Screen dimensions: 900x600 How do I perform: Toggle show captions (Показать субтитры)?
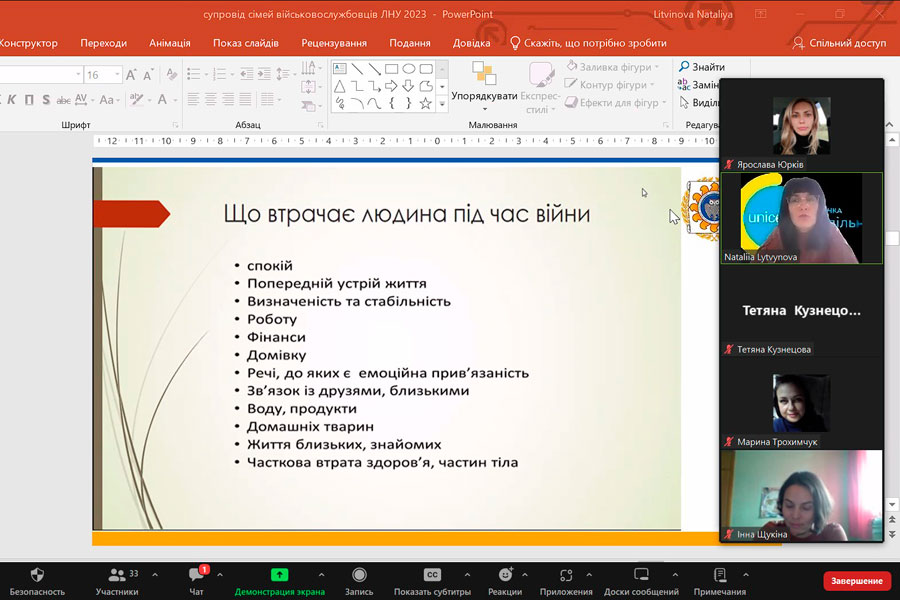[x=432, y=575]
